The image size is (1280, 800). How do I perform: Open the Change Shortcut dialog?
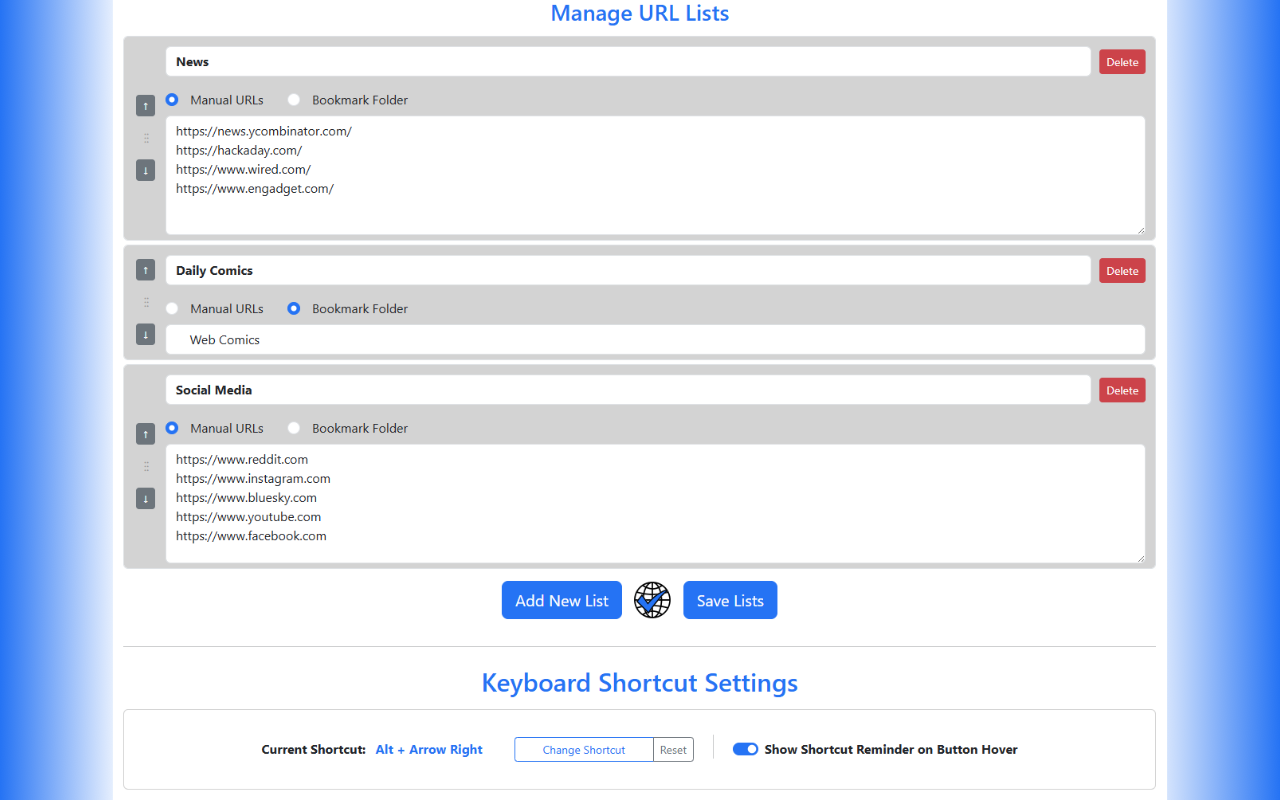pos(583,749)
